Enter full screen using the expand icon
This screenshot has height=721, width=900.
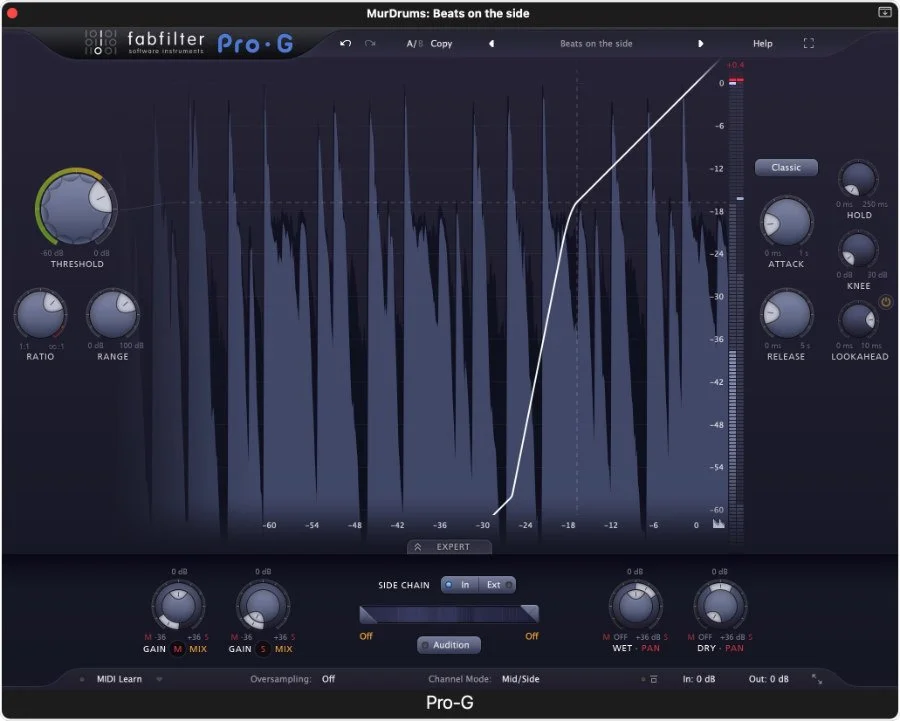point(808,43)
